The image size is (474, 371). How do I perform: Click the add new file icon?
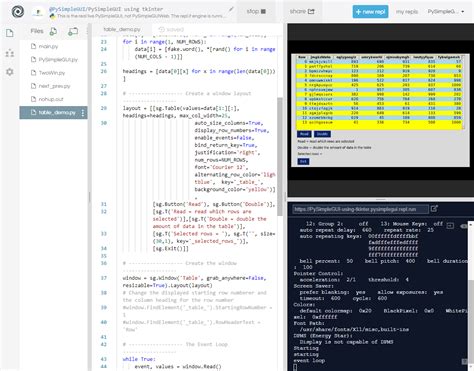pos(53,31)
